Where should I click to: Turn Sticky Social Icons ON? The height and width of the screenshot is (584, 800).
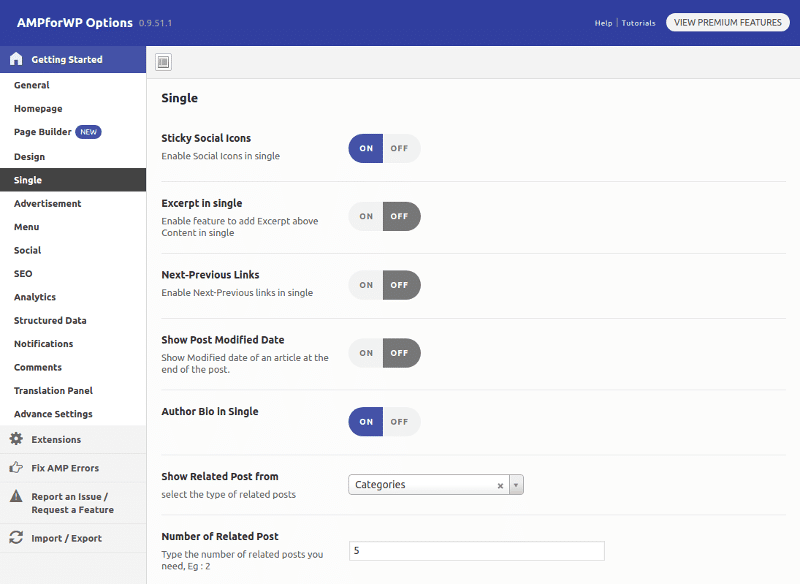(366, 148)
